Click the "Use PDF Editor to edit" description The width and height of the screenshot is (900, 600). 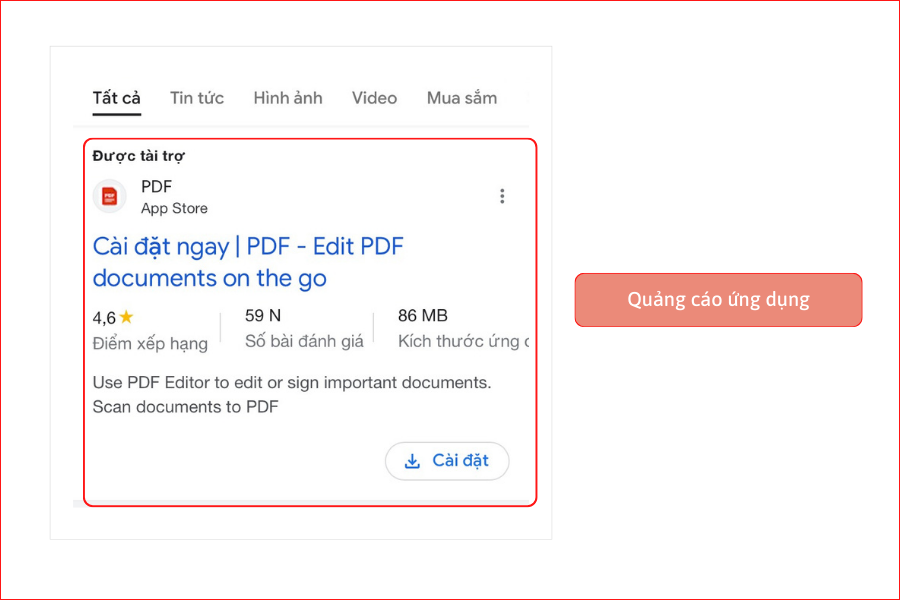[292, 394]
